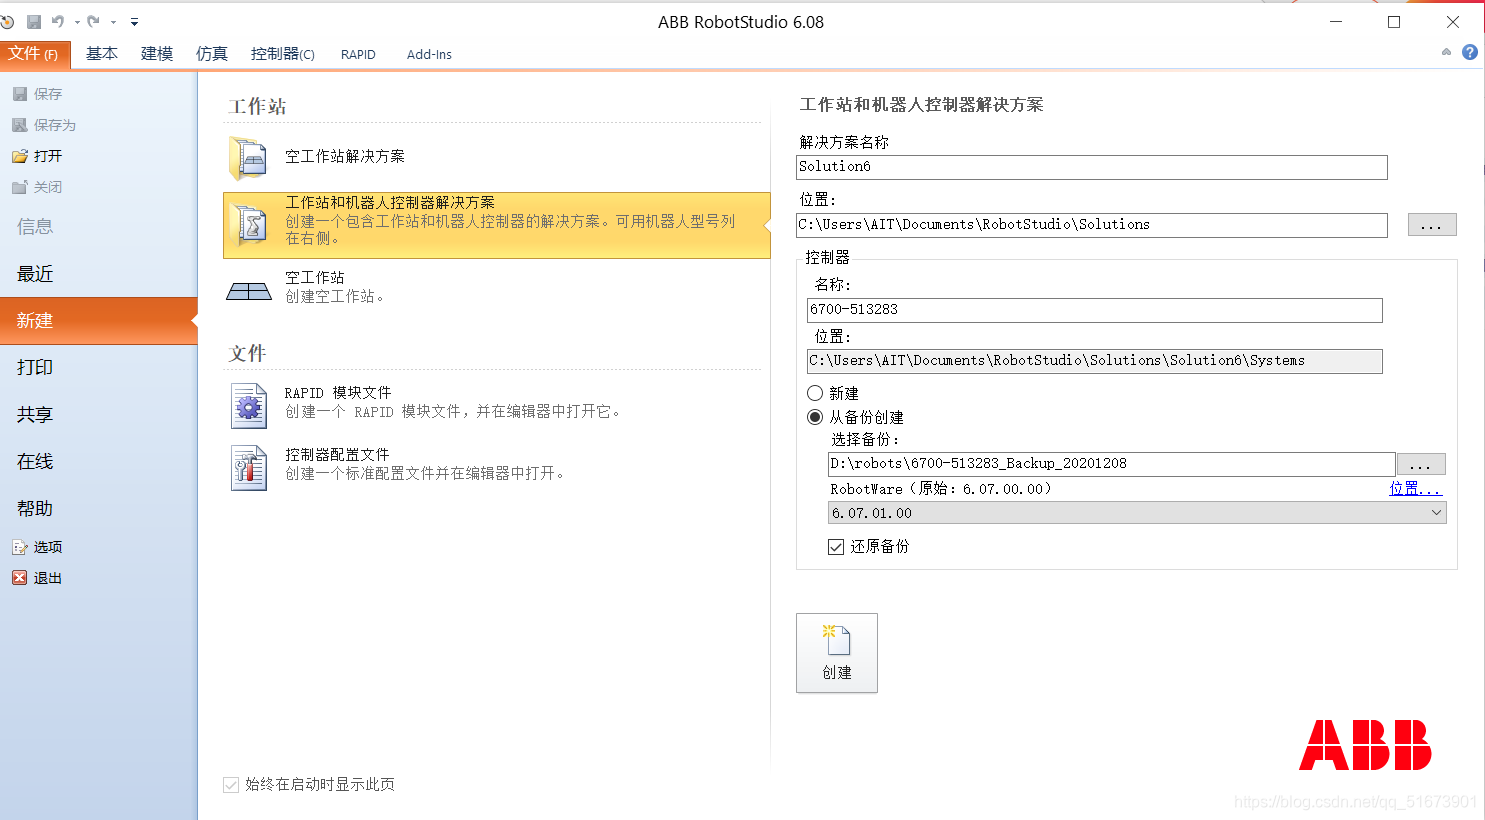Toggle the 还原备份 checkbox
This screenshot has width=1485, height=820.
click(836, 547)
